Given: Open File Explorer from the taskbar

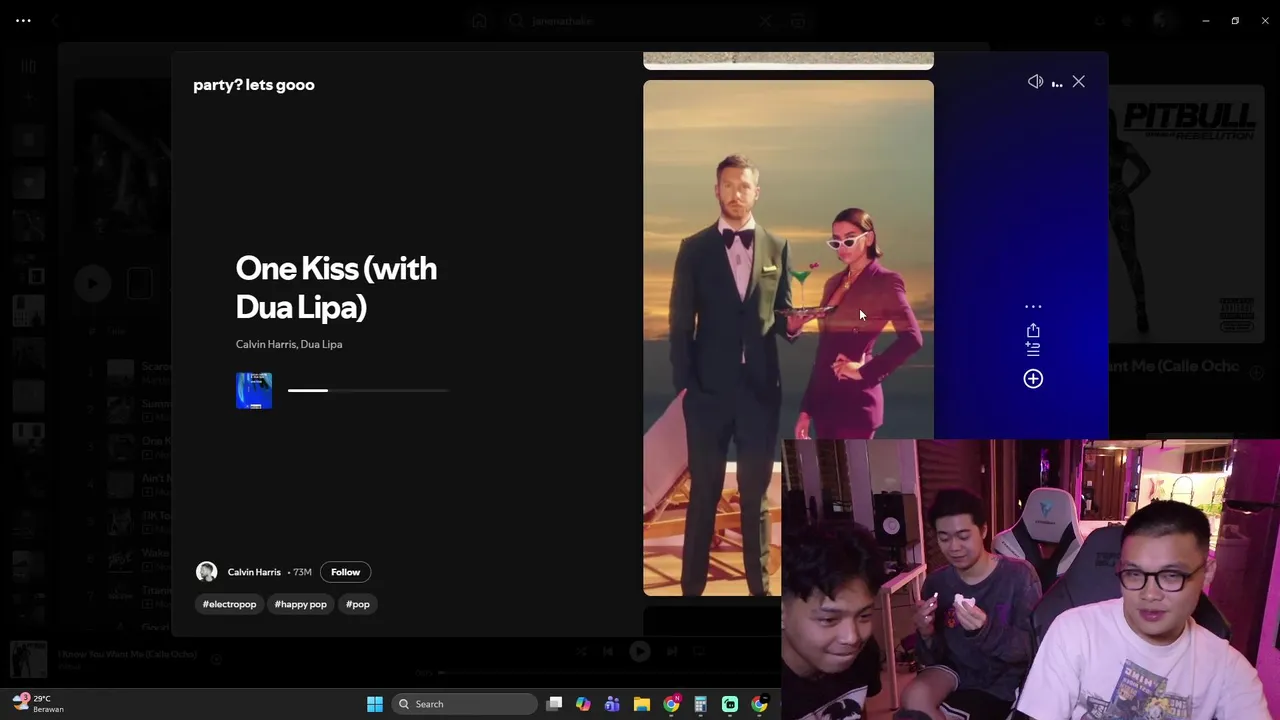Looking at the screenshot, I should click(x=642, y=704).
